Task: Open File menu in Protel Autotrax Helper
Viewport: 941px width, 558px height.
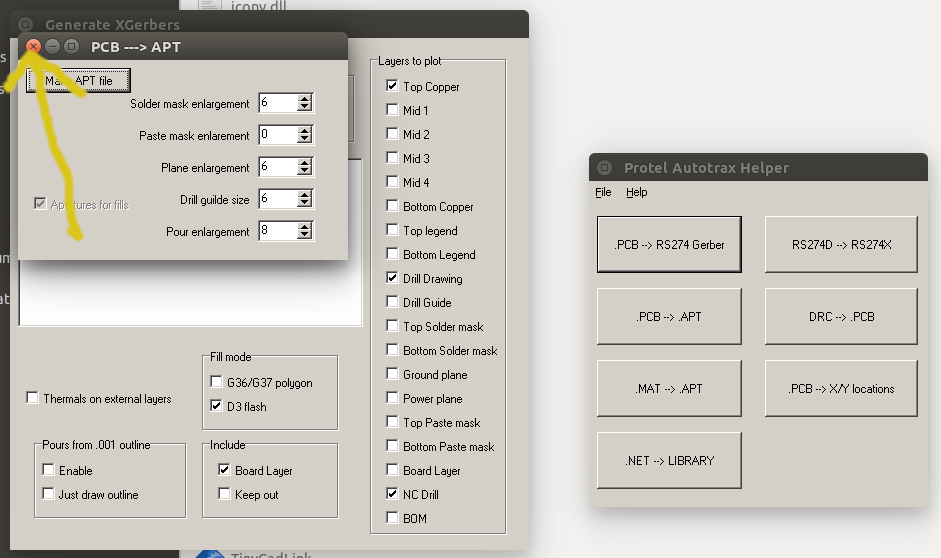Action: (x=603, y=192)
